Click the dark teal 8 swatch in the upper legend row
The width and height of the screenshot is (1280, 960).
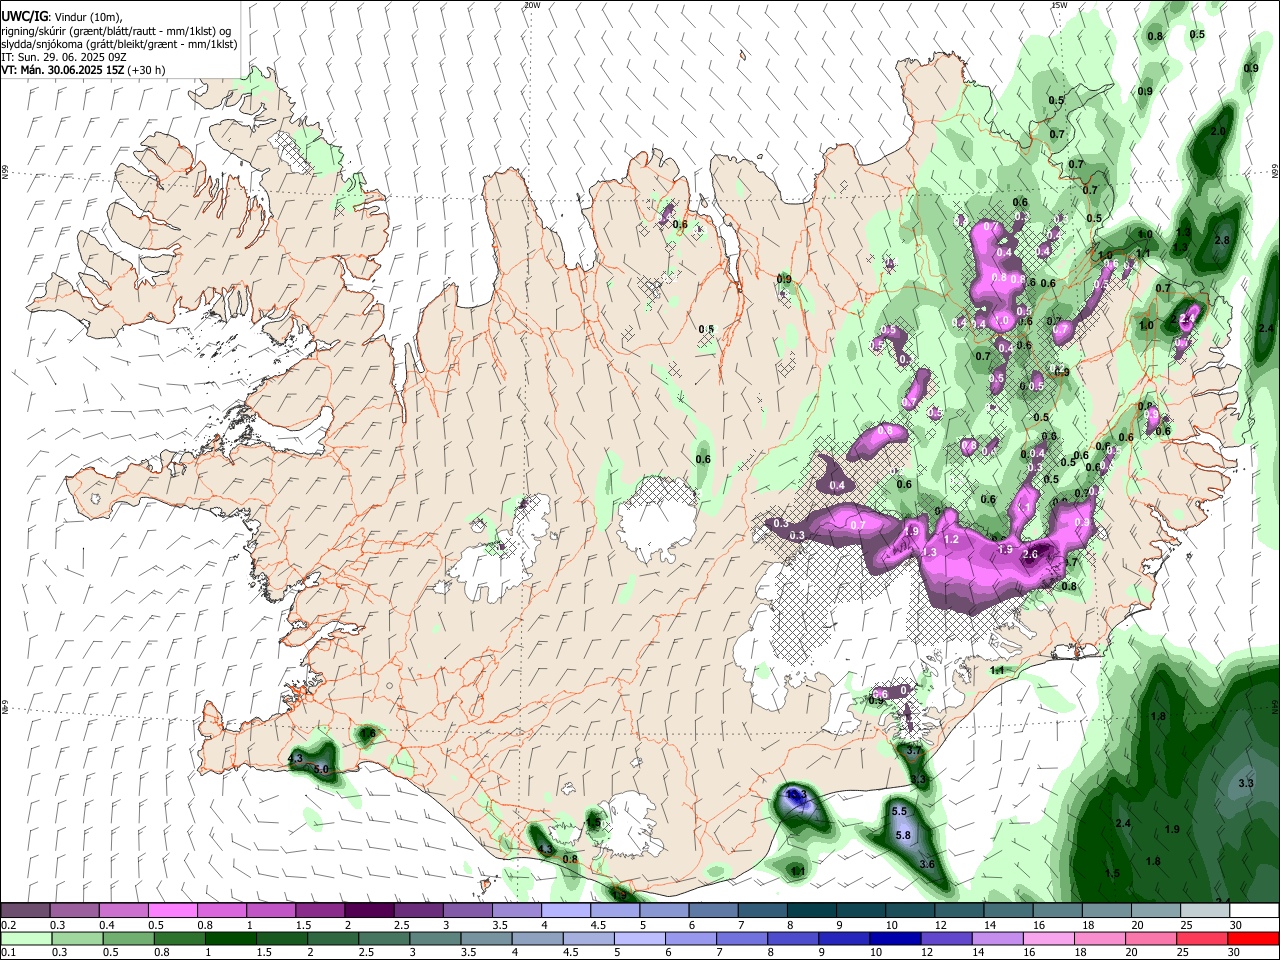812,911
